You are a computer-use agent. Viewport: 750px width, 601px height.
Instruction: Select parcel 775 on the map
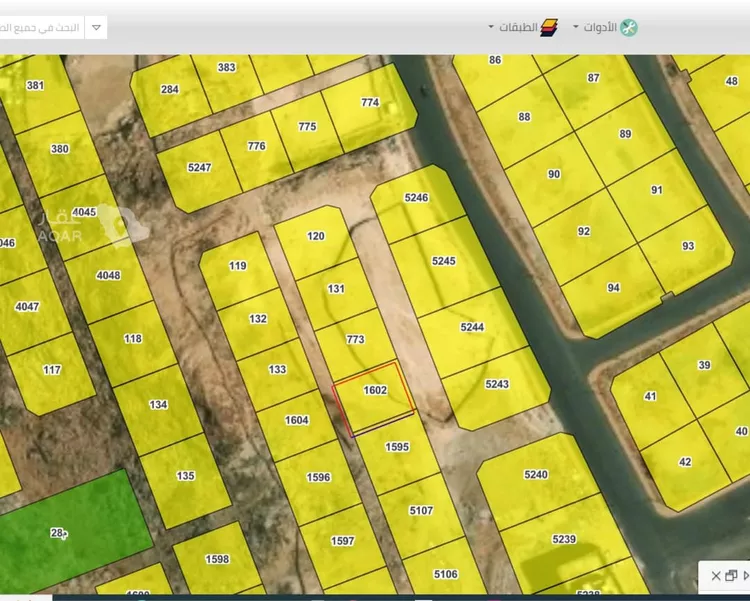point(307,132)
